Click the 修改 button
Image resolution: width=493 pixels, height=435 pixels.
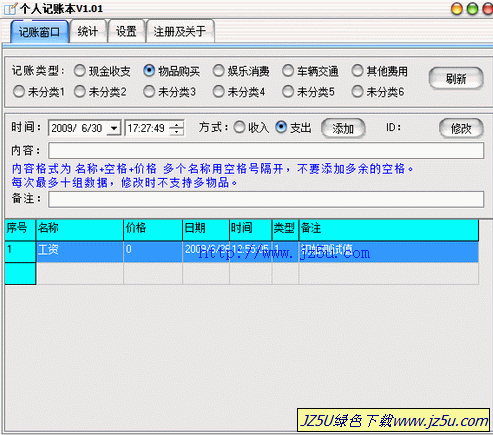(x=461, y=128)
